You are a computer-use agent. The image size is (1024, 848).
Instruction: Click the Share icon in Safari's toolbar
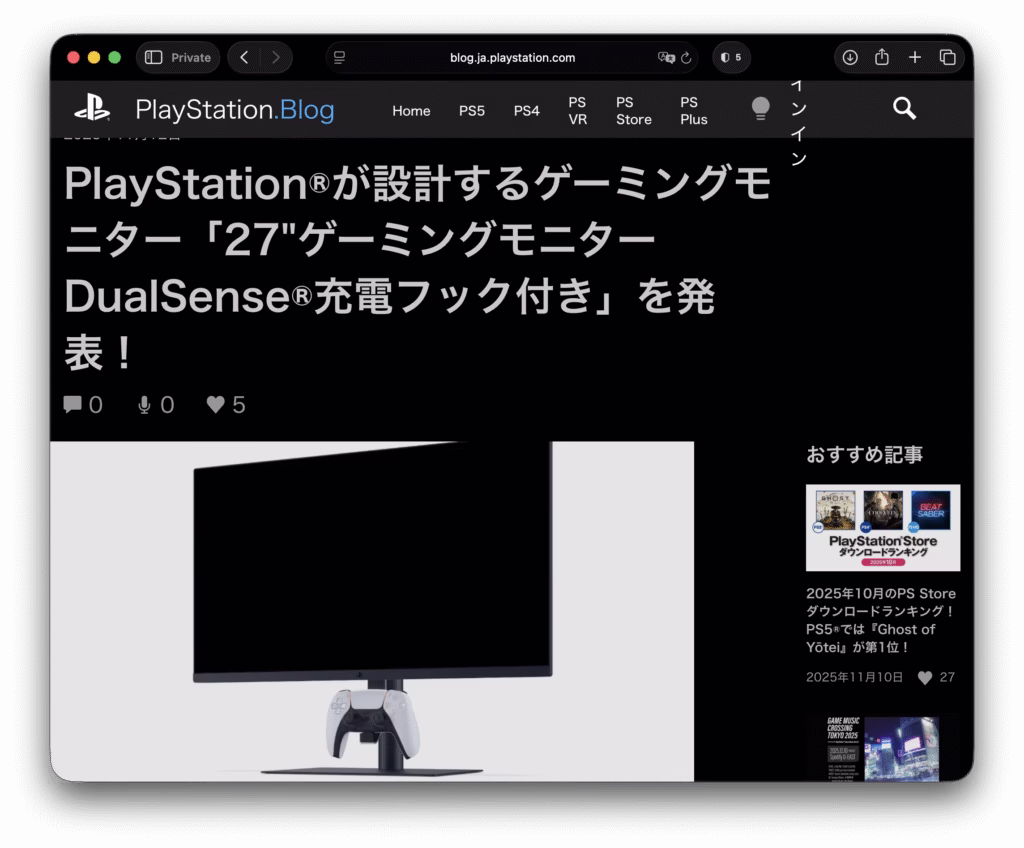coord(882,57)
